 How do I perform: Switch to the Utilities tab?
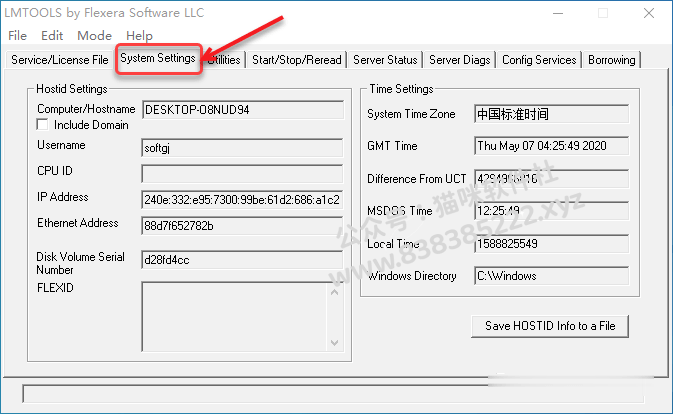pos(224,60)
